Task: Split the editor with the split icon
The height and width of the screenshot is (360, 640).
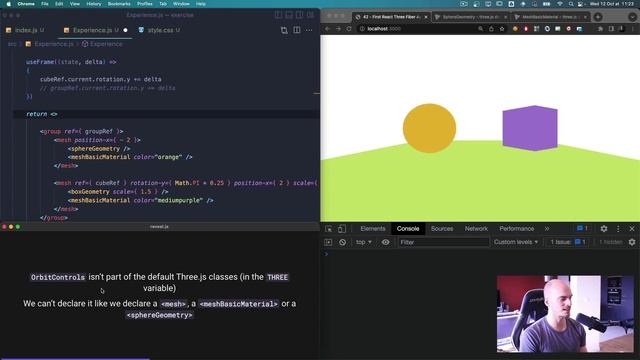Action: point(297,30)
